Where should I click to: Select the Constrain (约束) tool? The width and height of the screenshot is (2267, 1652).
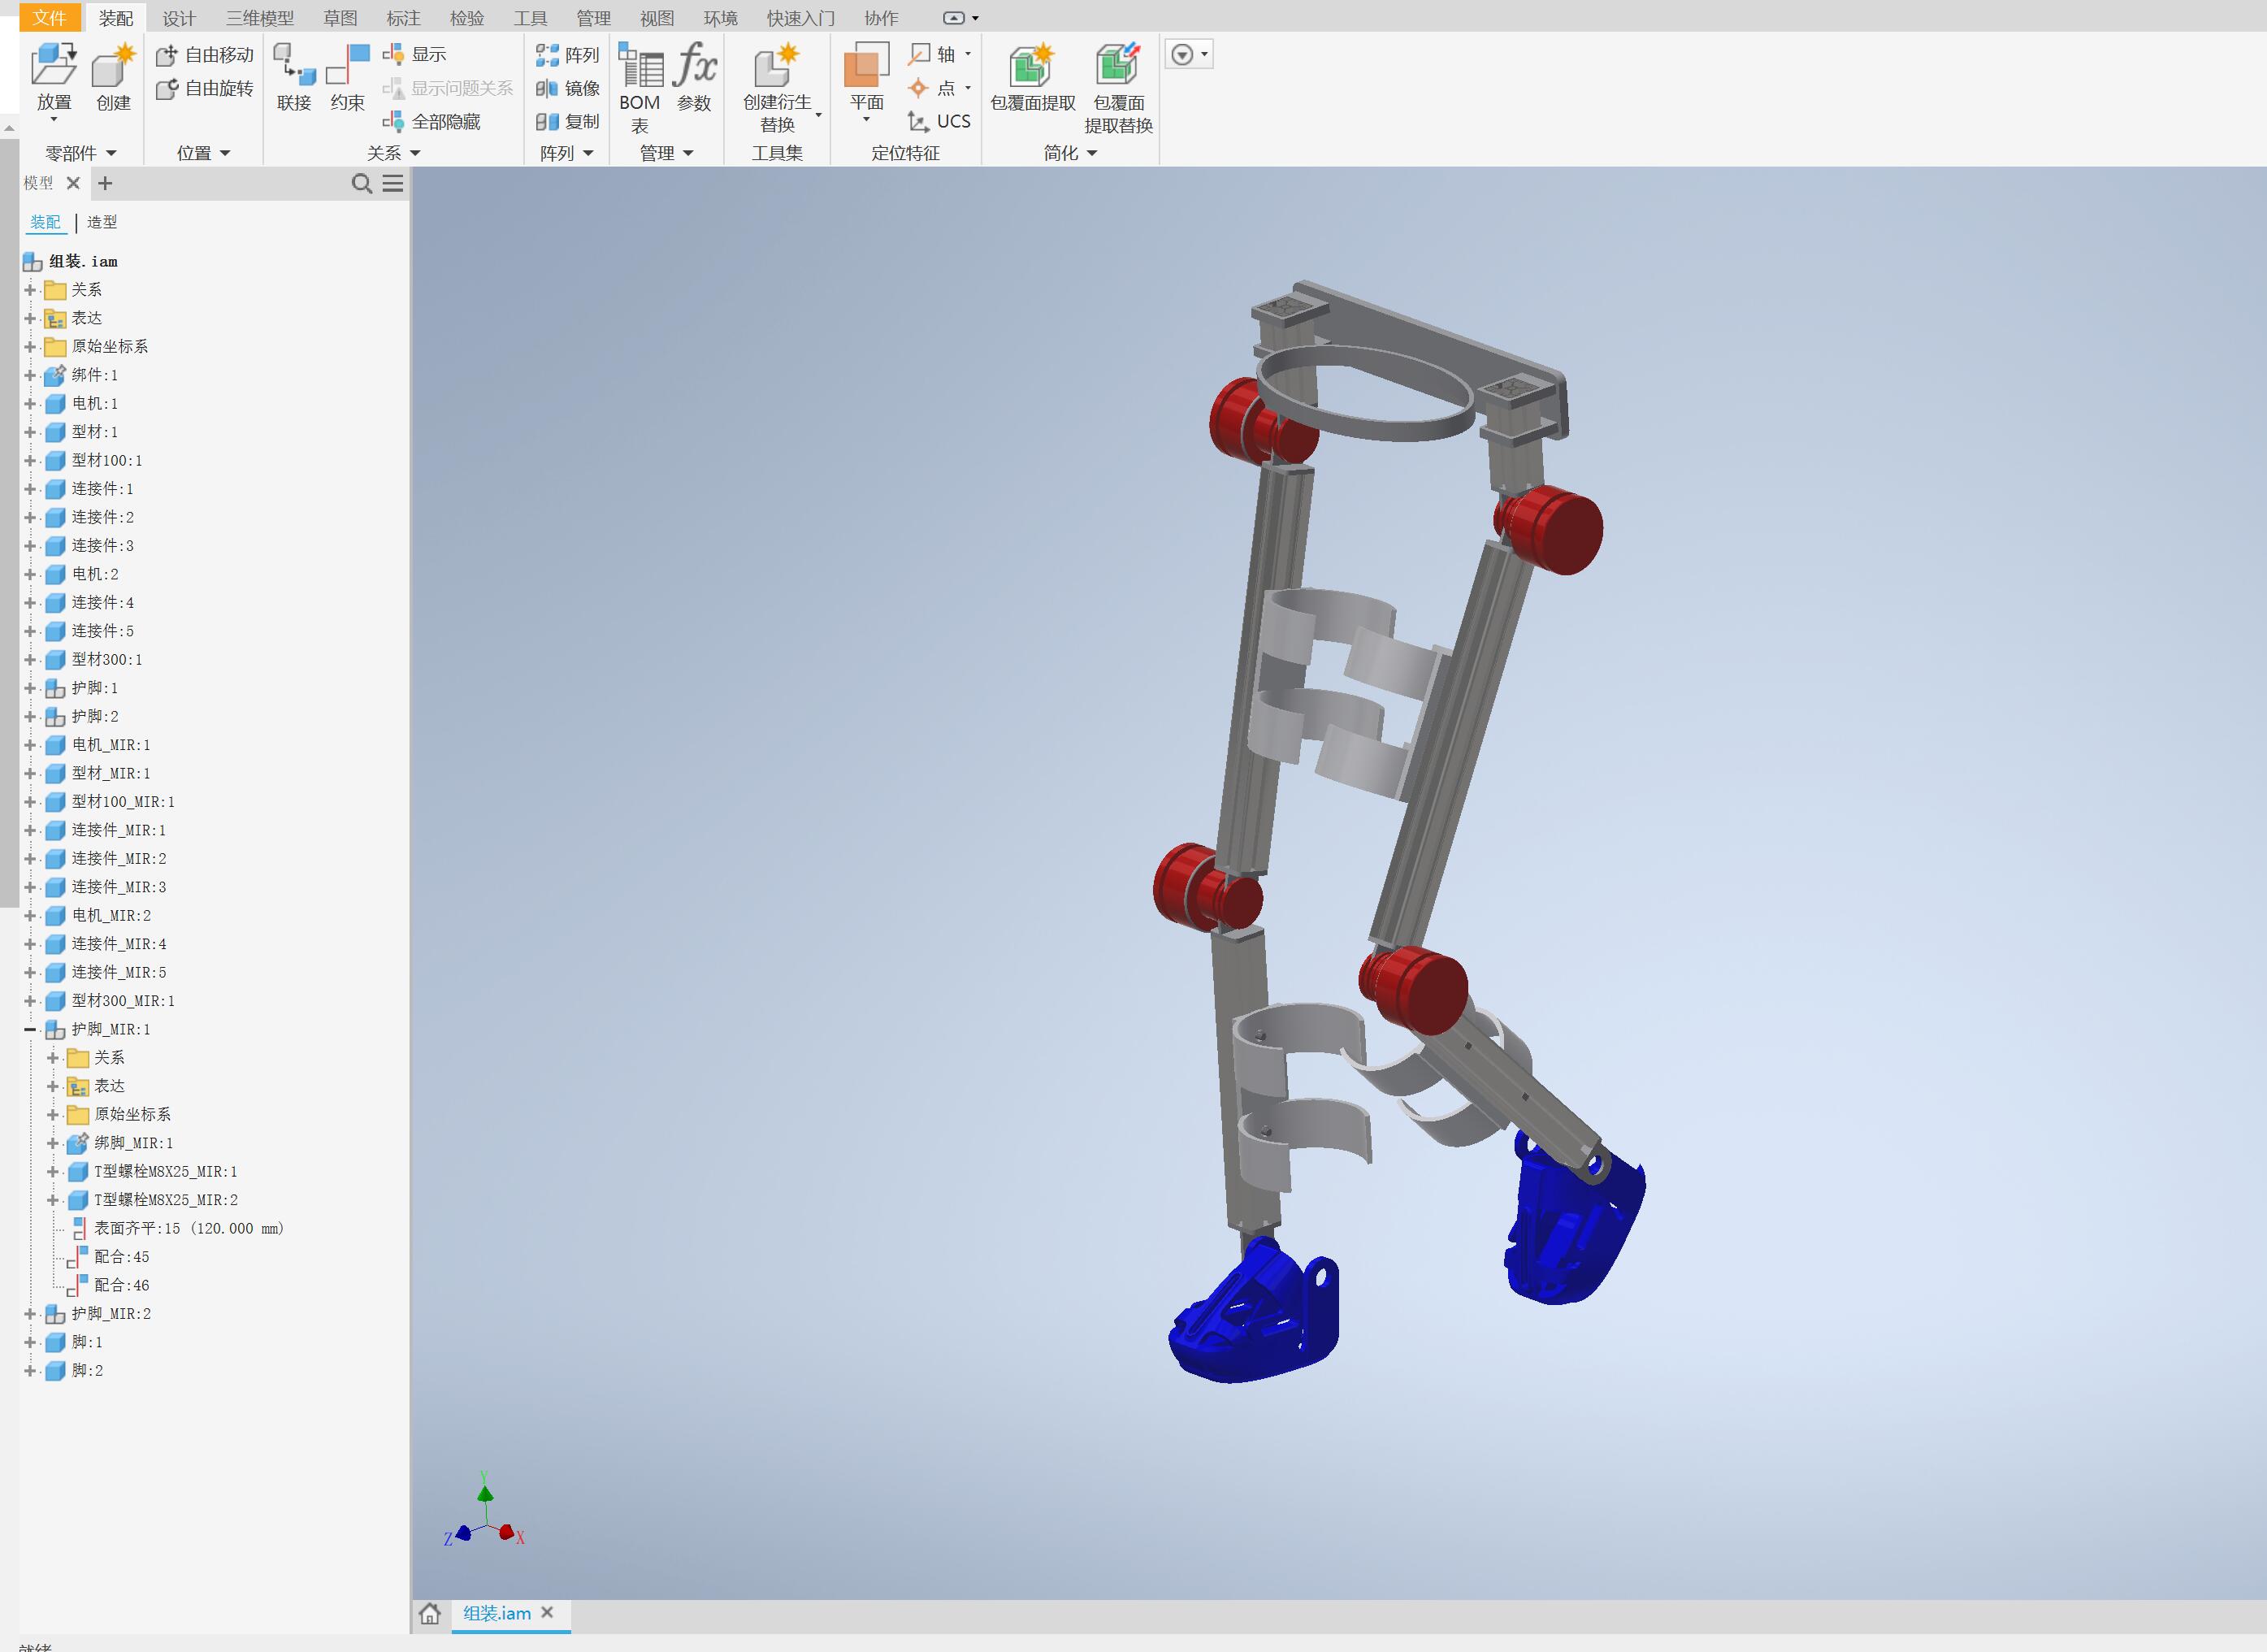(x=347, y=66)
